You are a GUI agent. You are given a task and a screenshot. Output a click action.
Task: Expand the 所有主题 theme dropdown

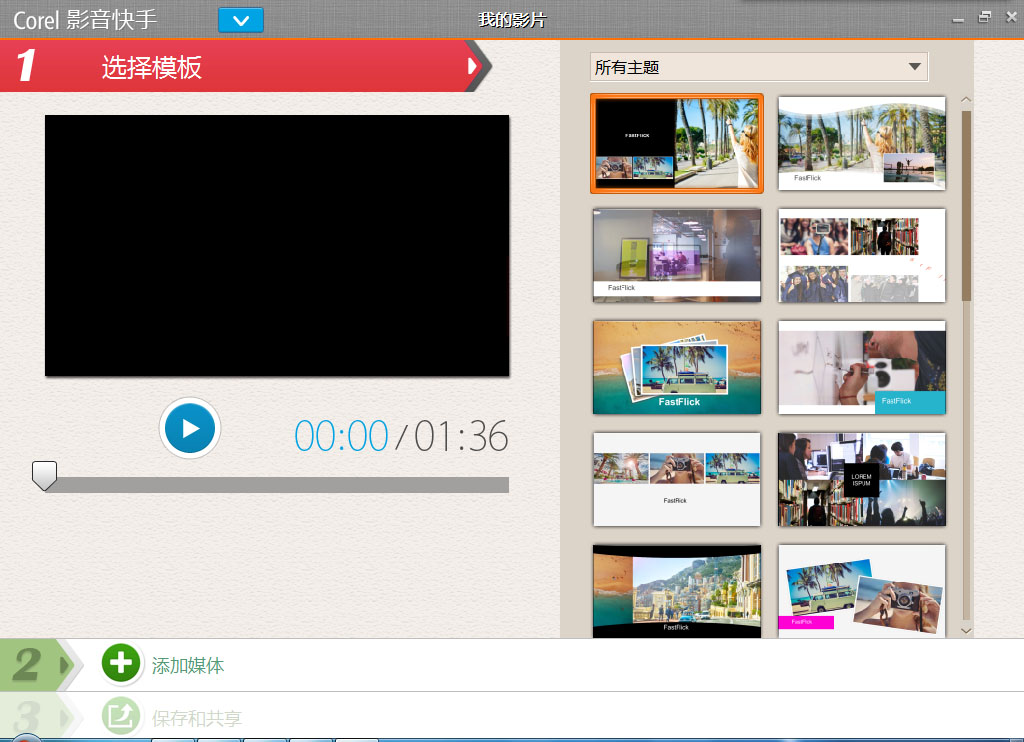pyautogui.click(x=758, y=67)
